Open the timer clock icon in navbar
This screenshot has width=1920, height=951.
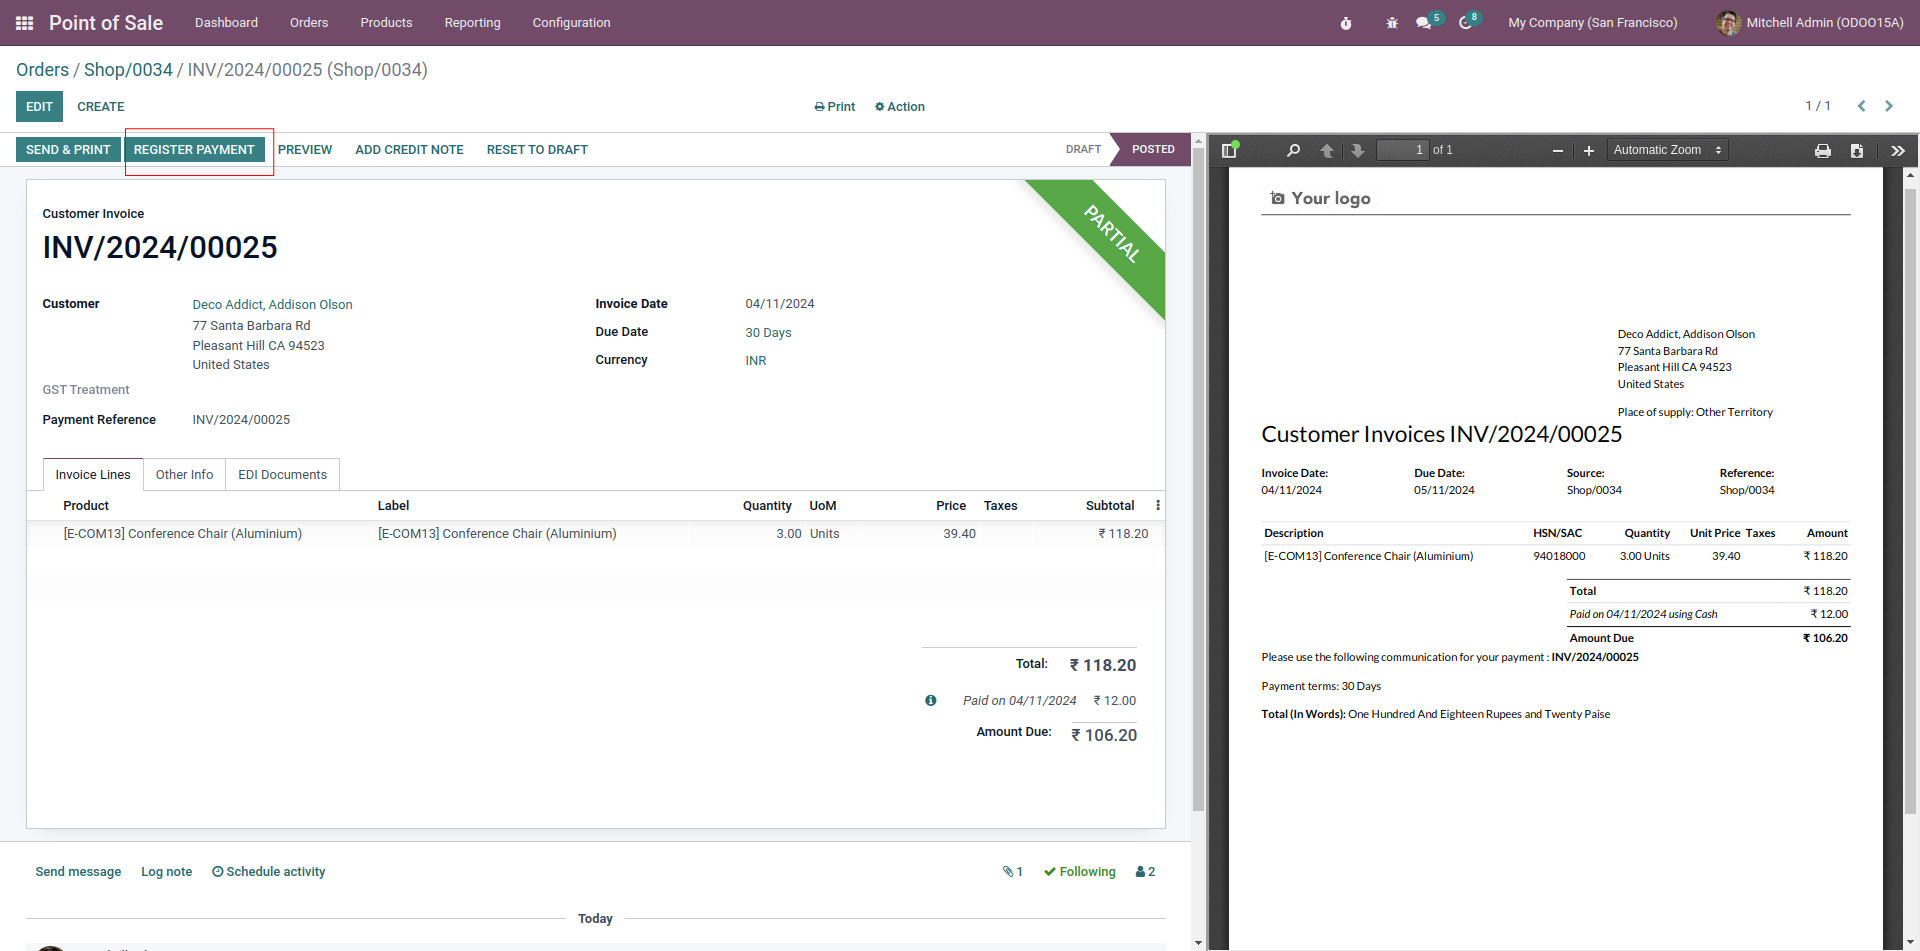click(x=1346, y=23)
